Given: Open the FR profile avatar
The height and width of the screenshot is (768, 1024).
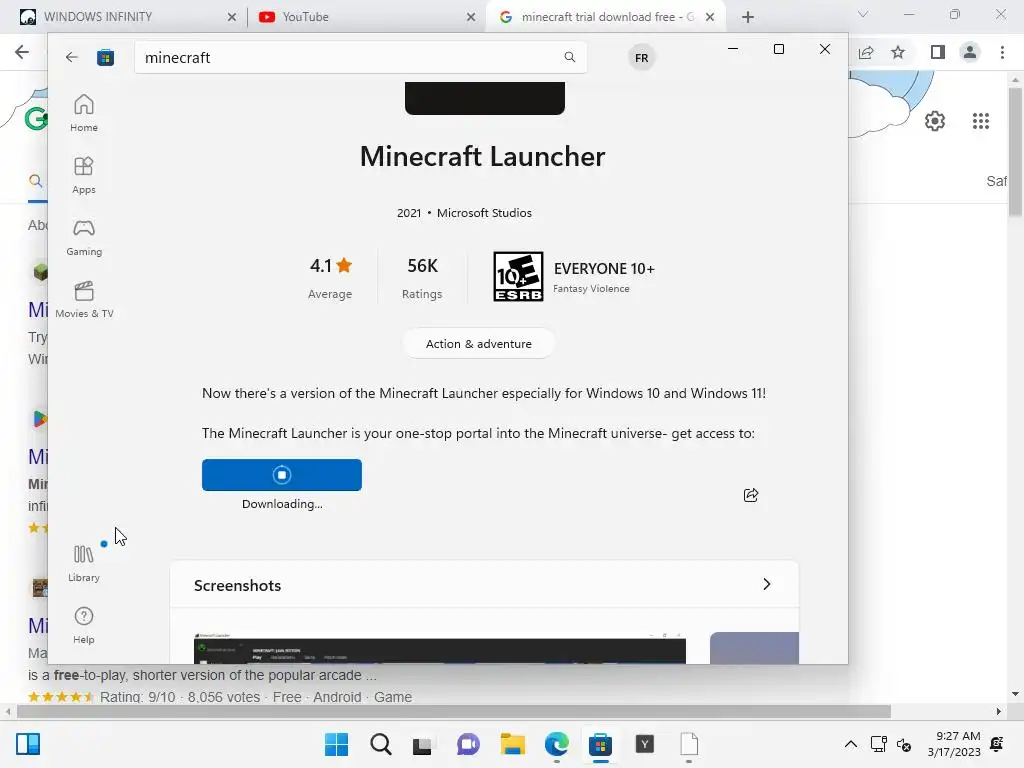Looking at the screenshot, I should click(641, 57).
